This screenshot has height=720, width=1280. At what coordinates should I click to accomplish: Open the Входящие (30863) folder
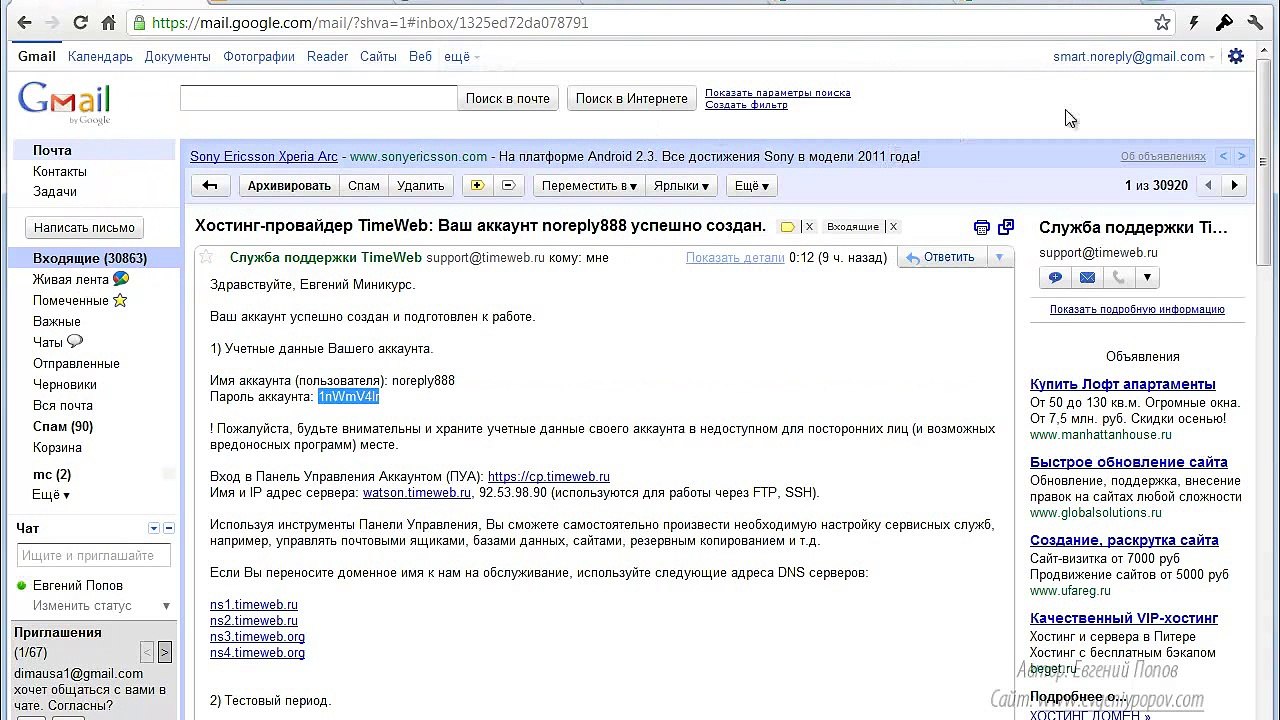tap(90, 258)
